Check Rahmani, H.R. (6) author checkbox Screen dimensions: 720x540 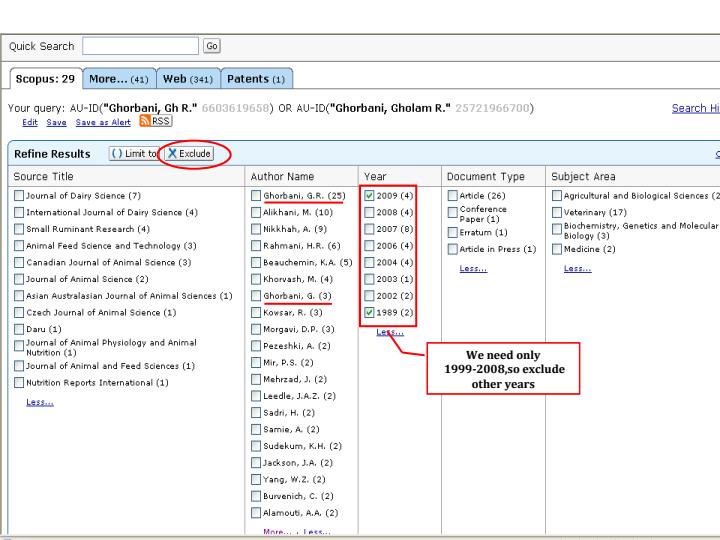click(x=256, y=246)
